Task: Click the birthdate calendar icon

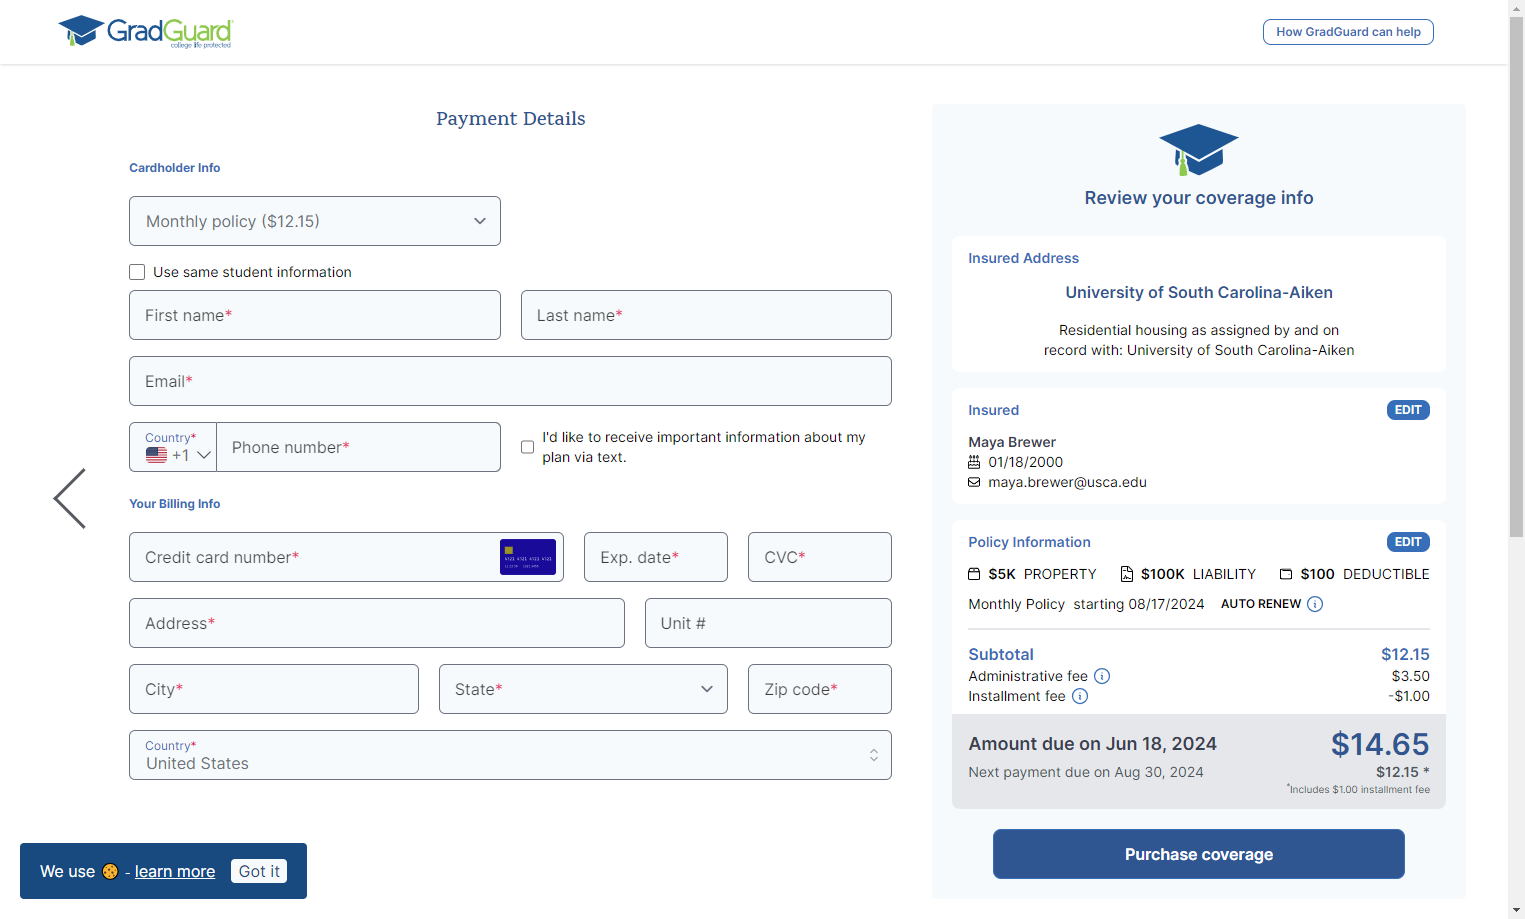Action: pos(974,462)
